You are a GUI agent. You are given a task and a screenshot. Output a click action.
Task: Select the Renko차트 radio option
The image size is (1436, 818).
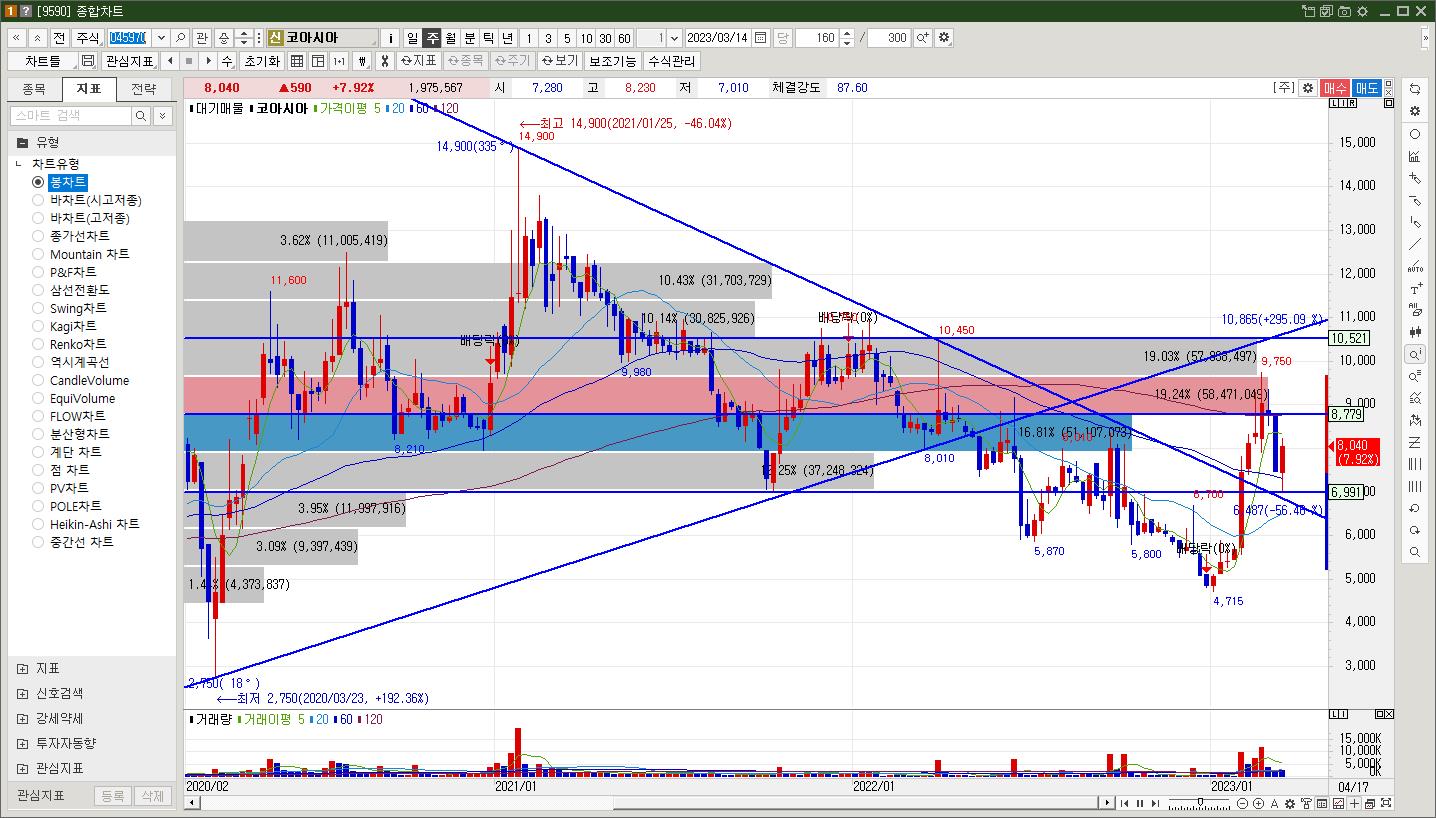(x=38, y=344)
